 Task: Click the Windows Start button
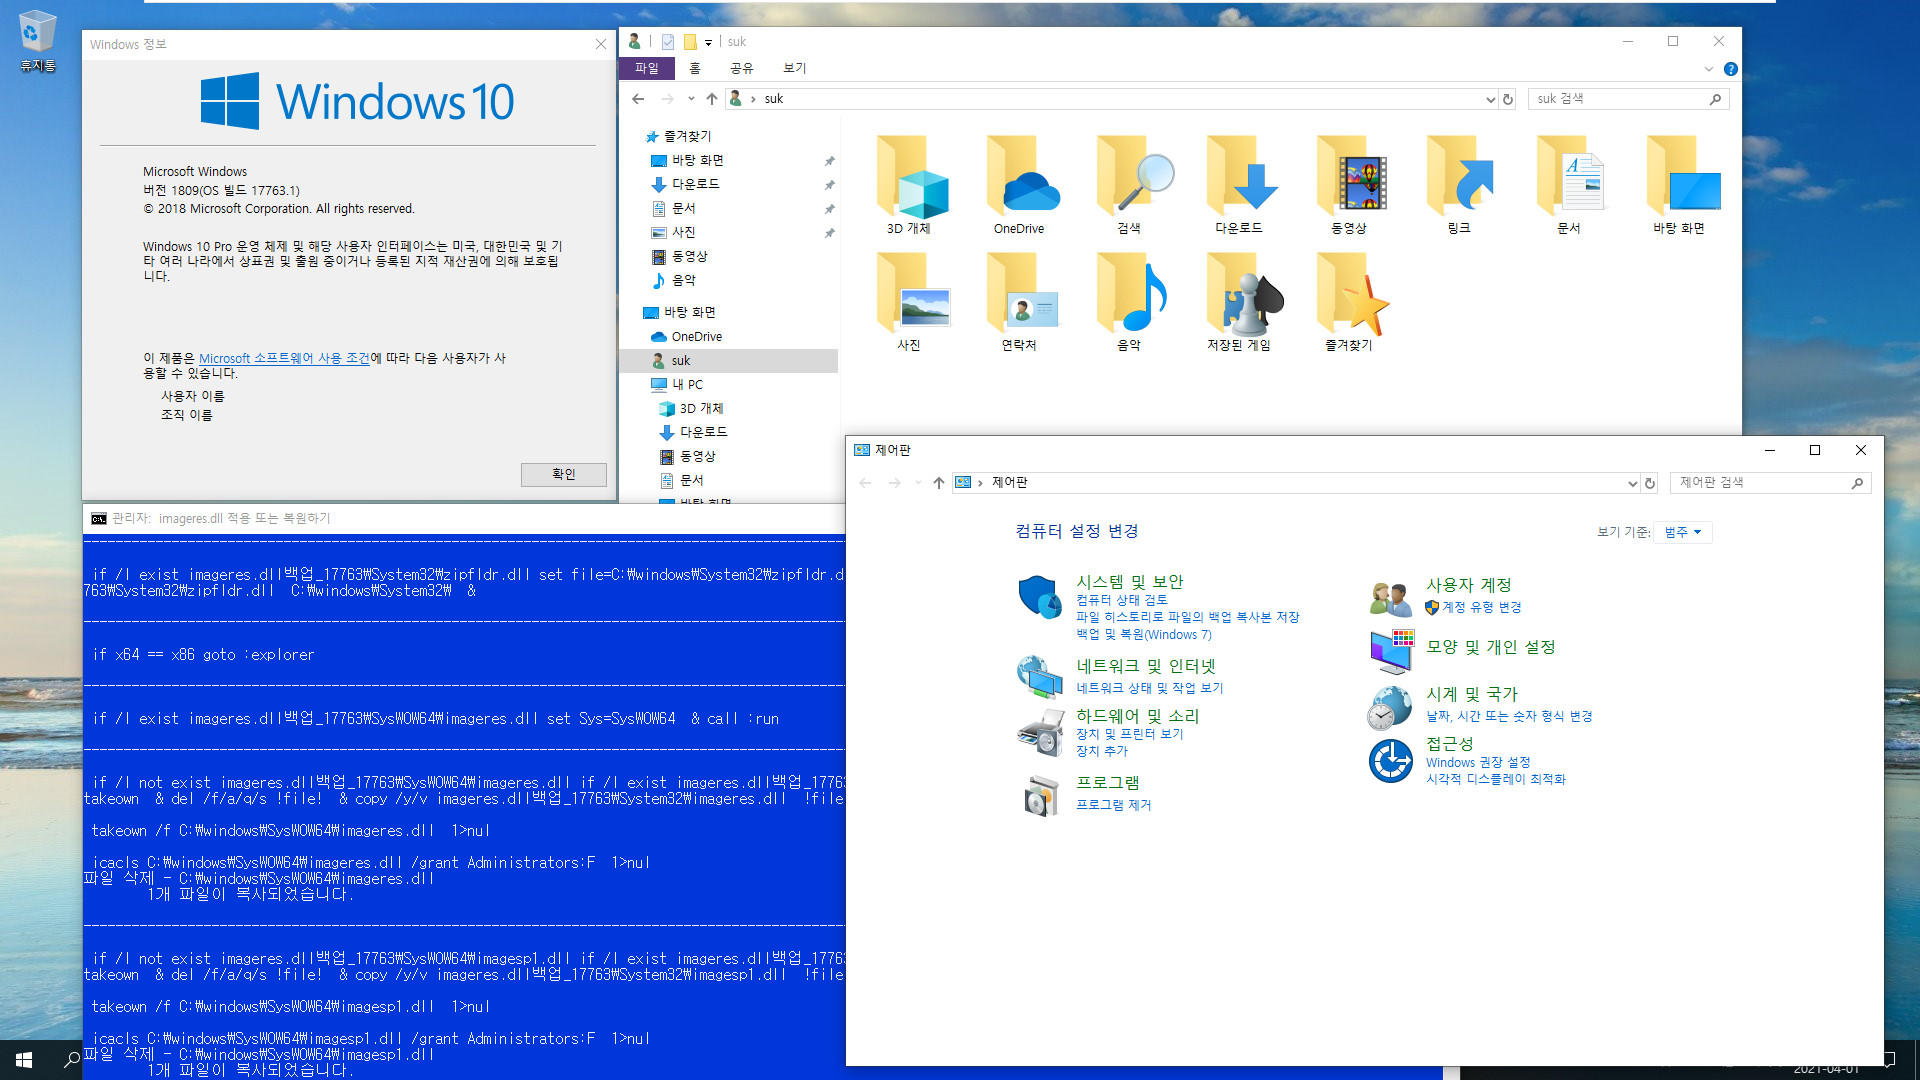coord(24,1060)
